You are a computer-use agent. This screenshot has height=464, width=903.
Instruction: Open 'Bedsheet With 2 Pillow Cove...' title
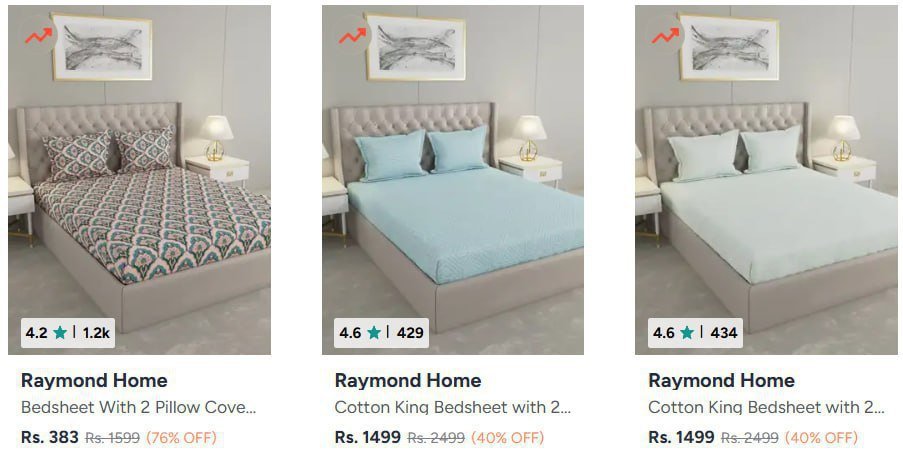click(138, 408)
